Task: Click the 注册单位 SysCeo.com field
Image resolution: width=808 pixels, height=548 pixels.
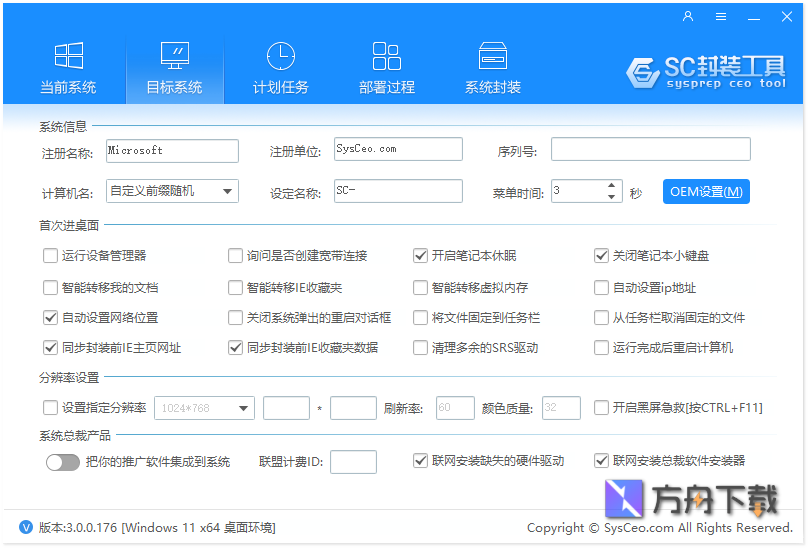Action: [398, 149]
